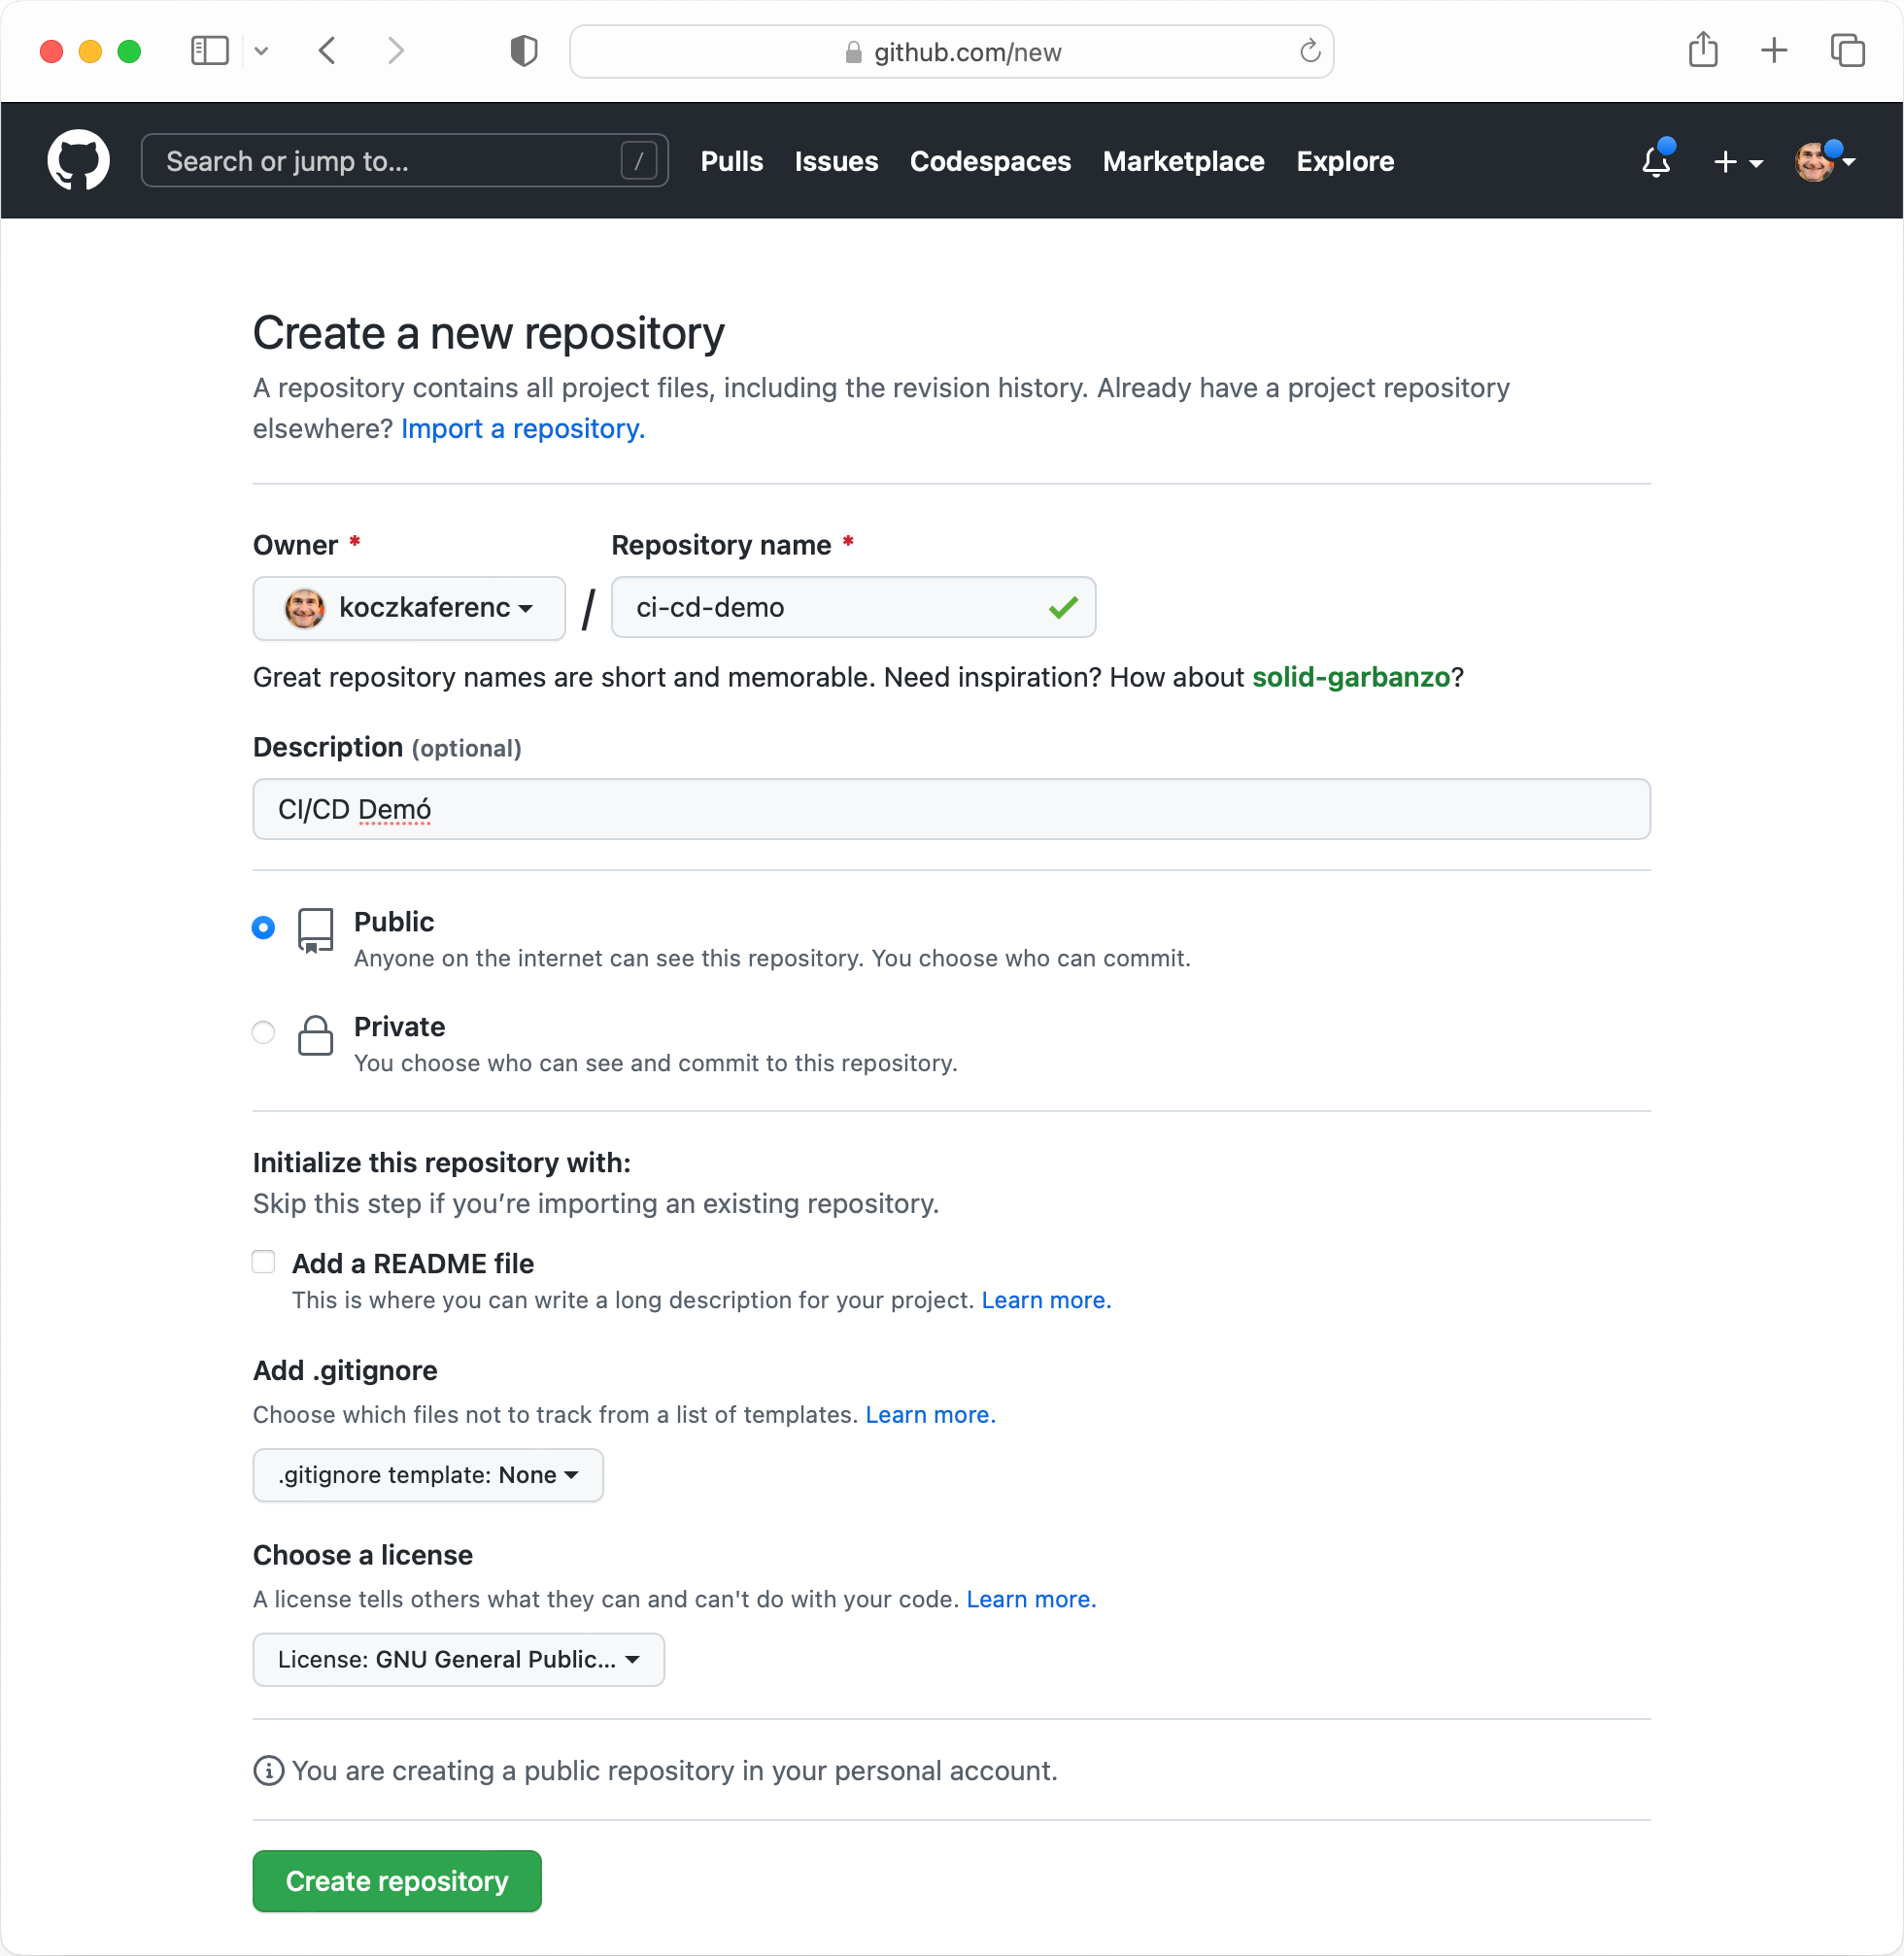Go back with the browser arrow
The height and width of the screenshot is (1956, 1904).
pyautogui.click(x=327, y=50)
